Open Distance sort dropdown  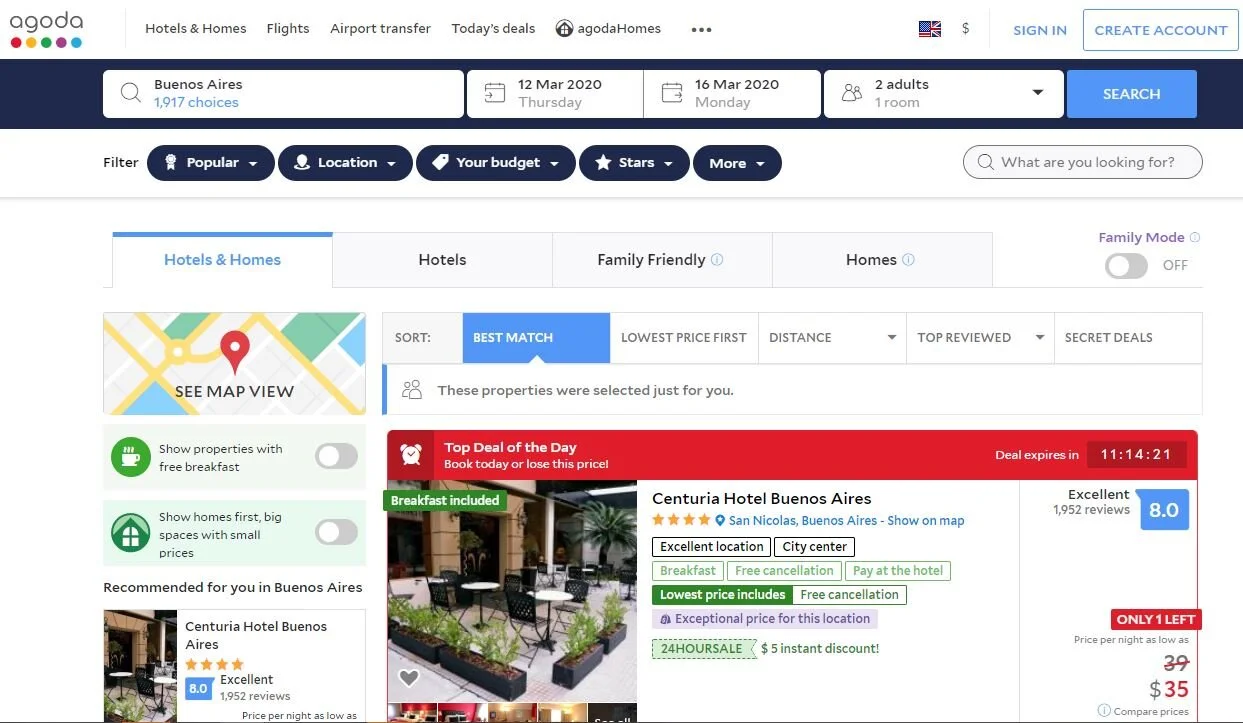(x=832, y=338)
